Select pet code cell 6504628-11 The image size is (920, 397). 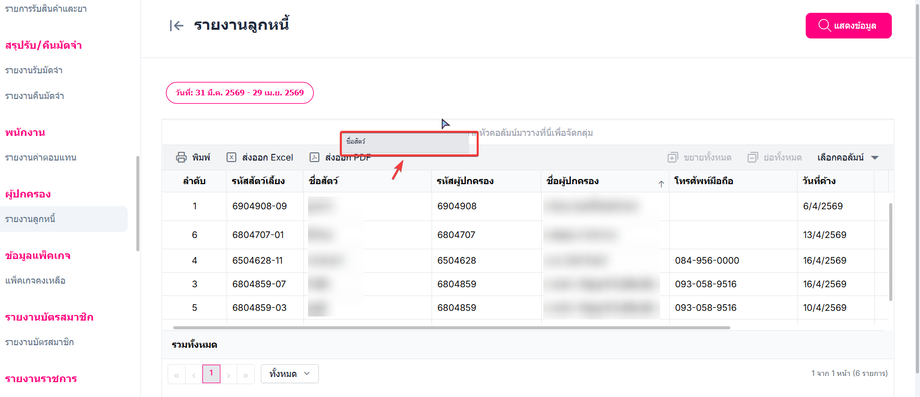tap(265, 260)
